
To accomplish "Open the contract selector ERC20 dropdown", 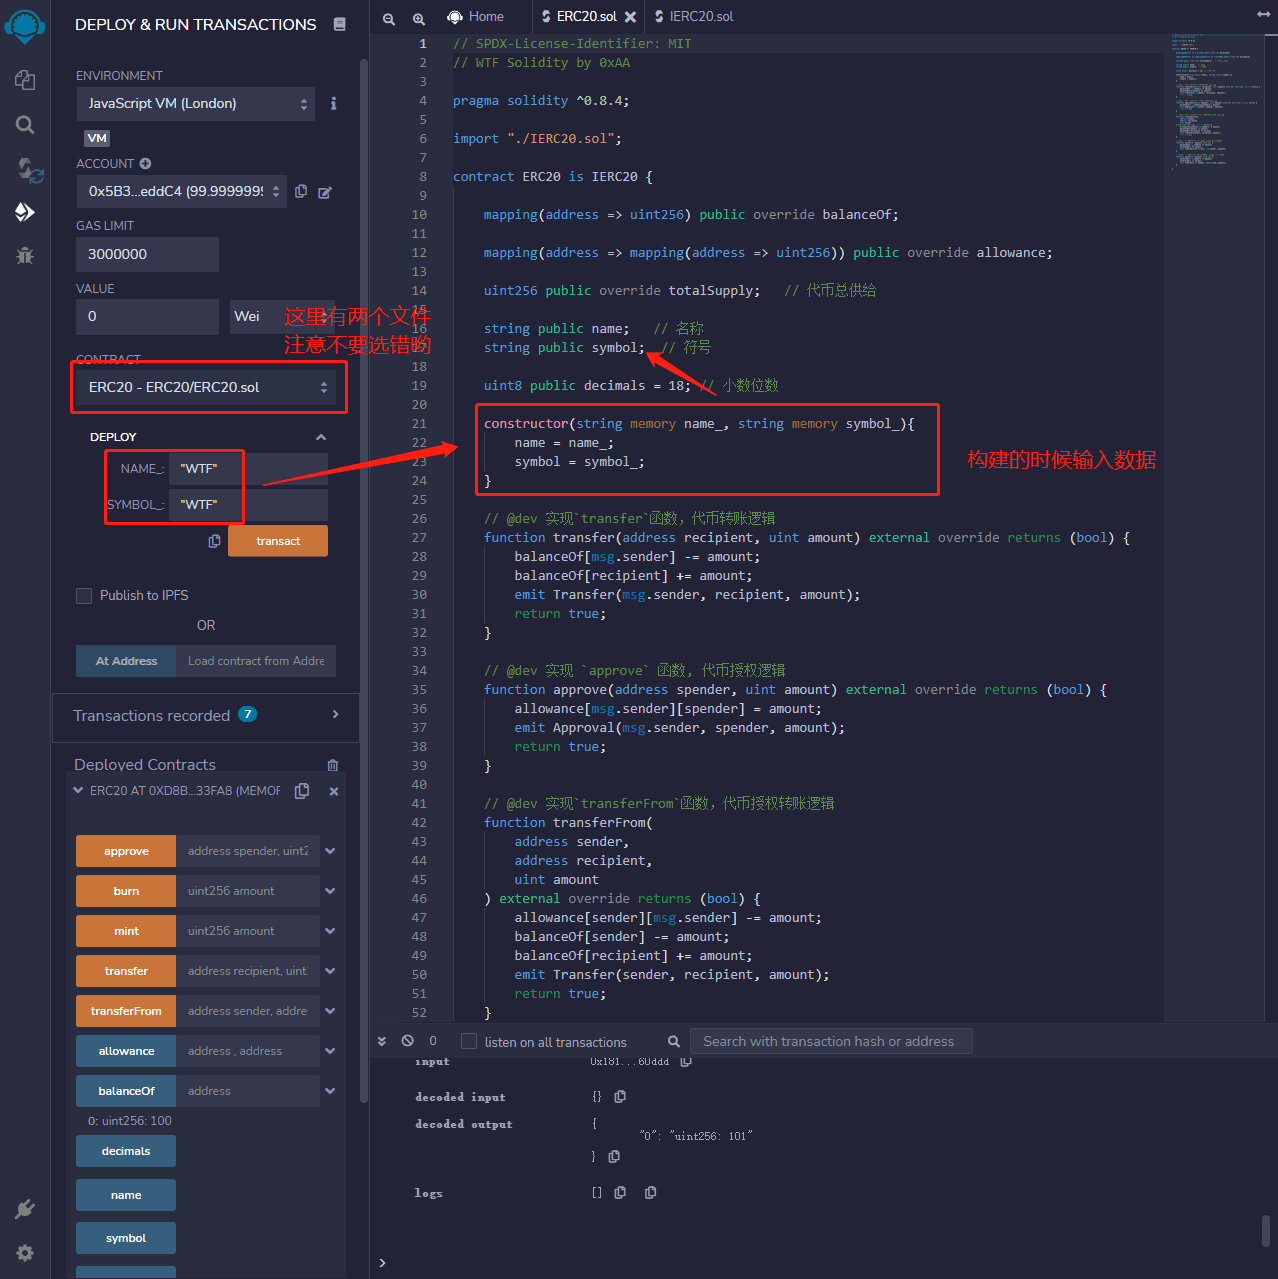I will [x=208, y=387].
